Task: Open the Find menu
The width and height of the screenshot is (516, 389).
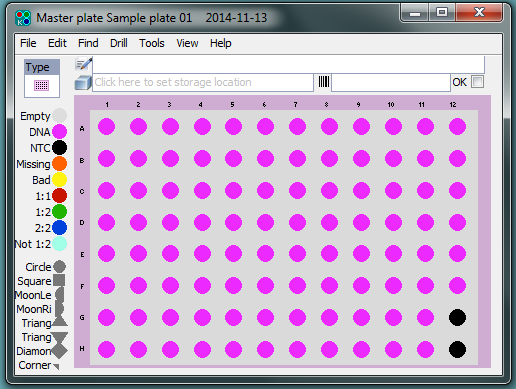Action: (88, 43)
